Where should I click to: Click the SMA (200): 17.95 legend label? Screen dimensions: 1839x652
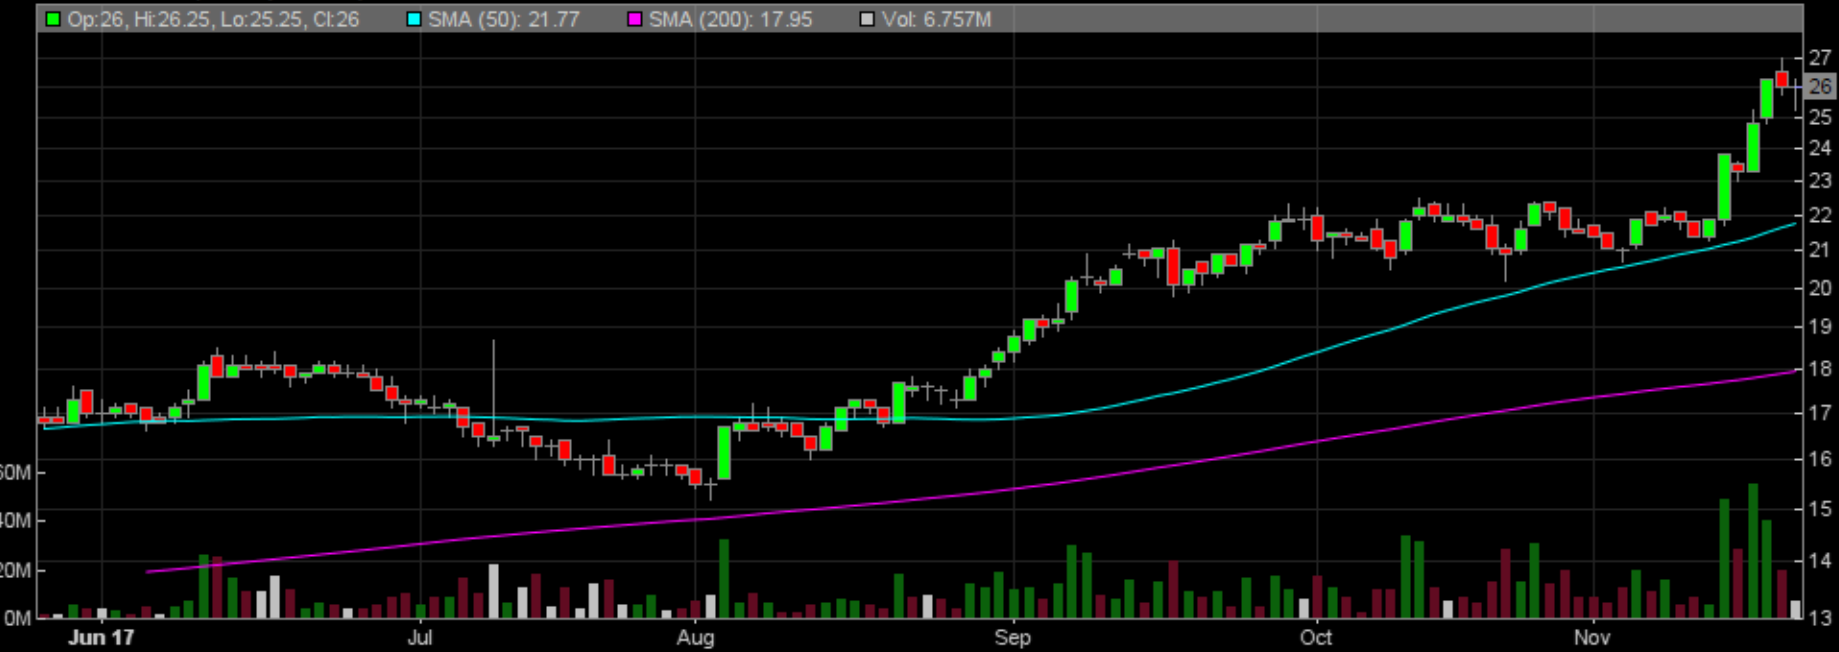click(731, 19)
